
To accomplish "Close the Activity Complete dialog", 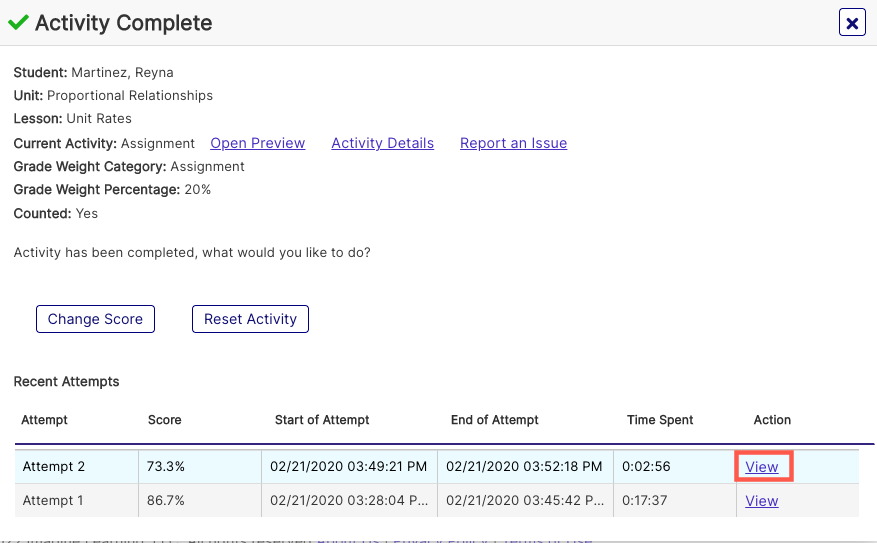I will point(852,23).
